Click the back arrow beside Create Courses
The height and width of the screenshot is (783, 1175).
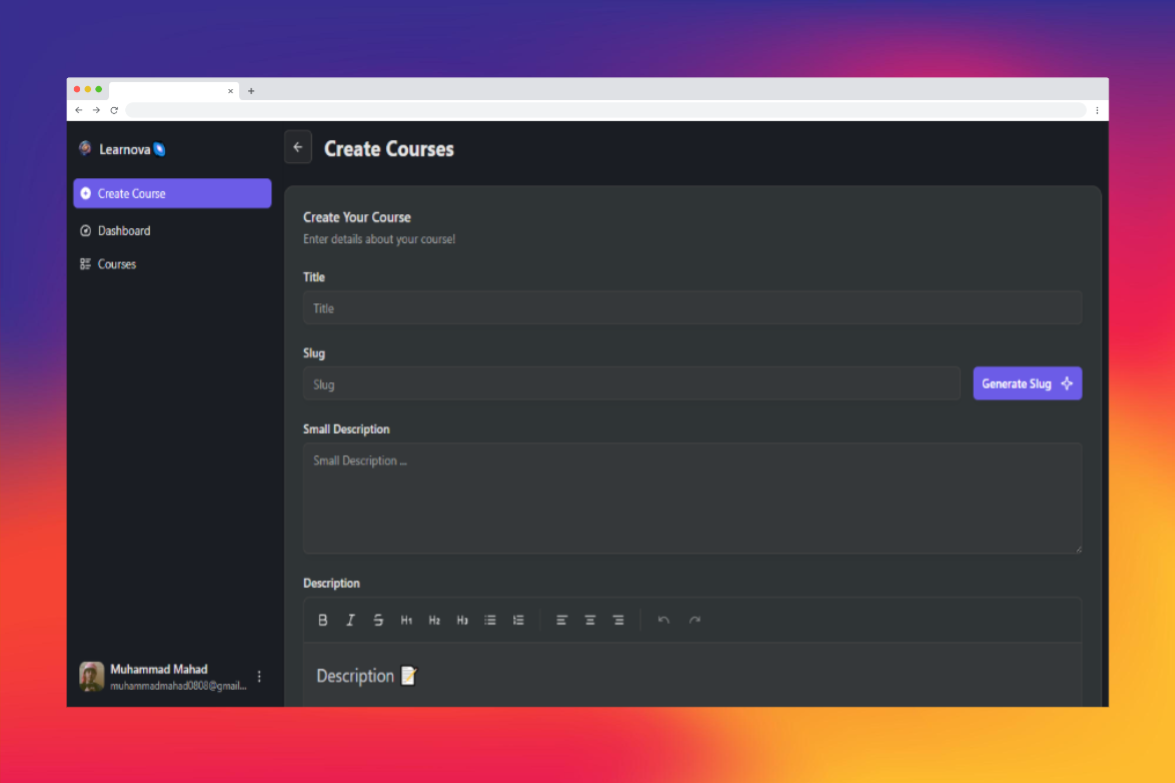298,147
